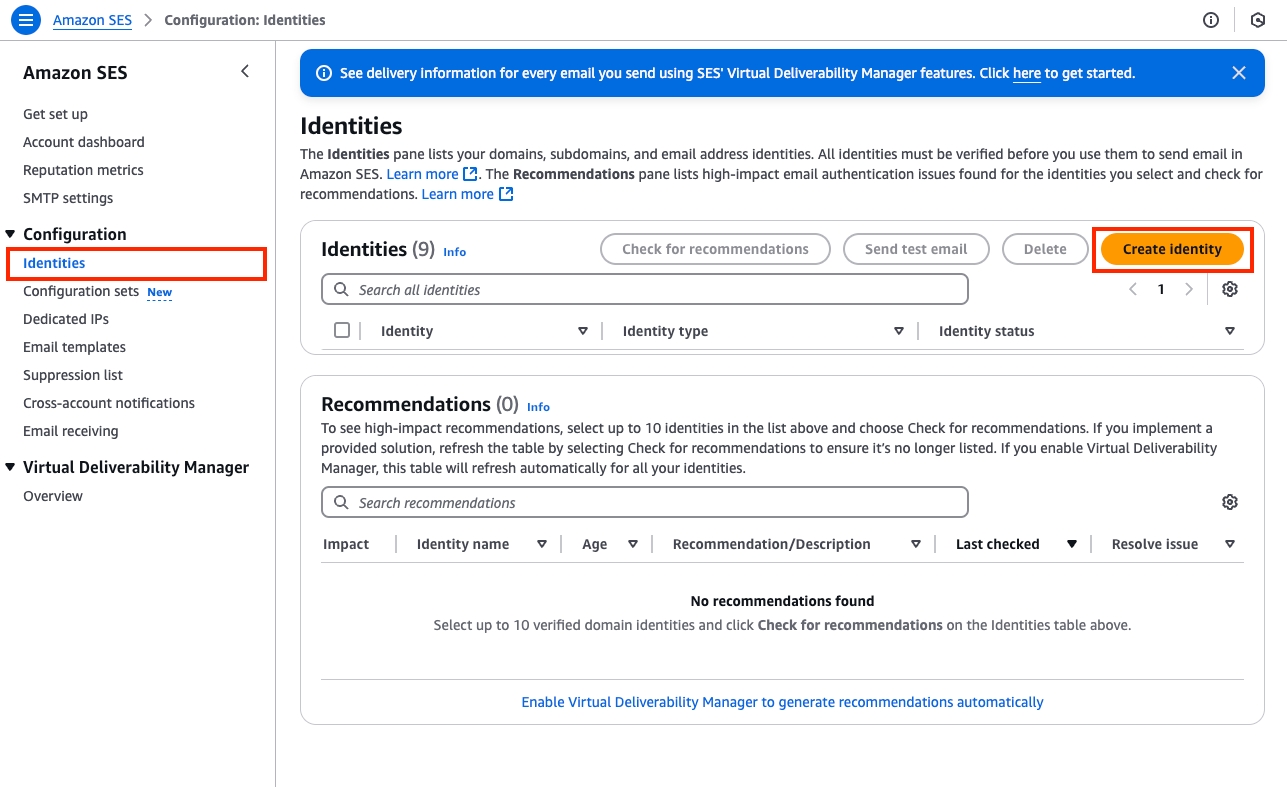1287x787 pixels.
Task: Click the Search all identities field
Action: 645,289
